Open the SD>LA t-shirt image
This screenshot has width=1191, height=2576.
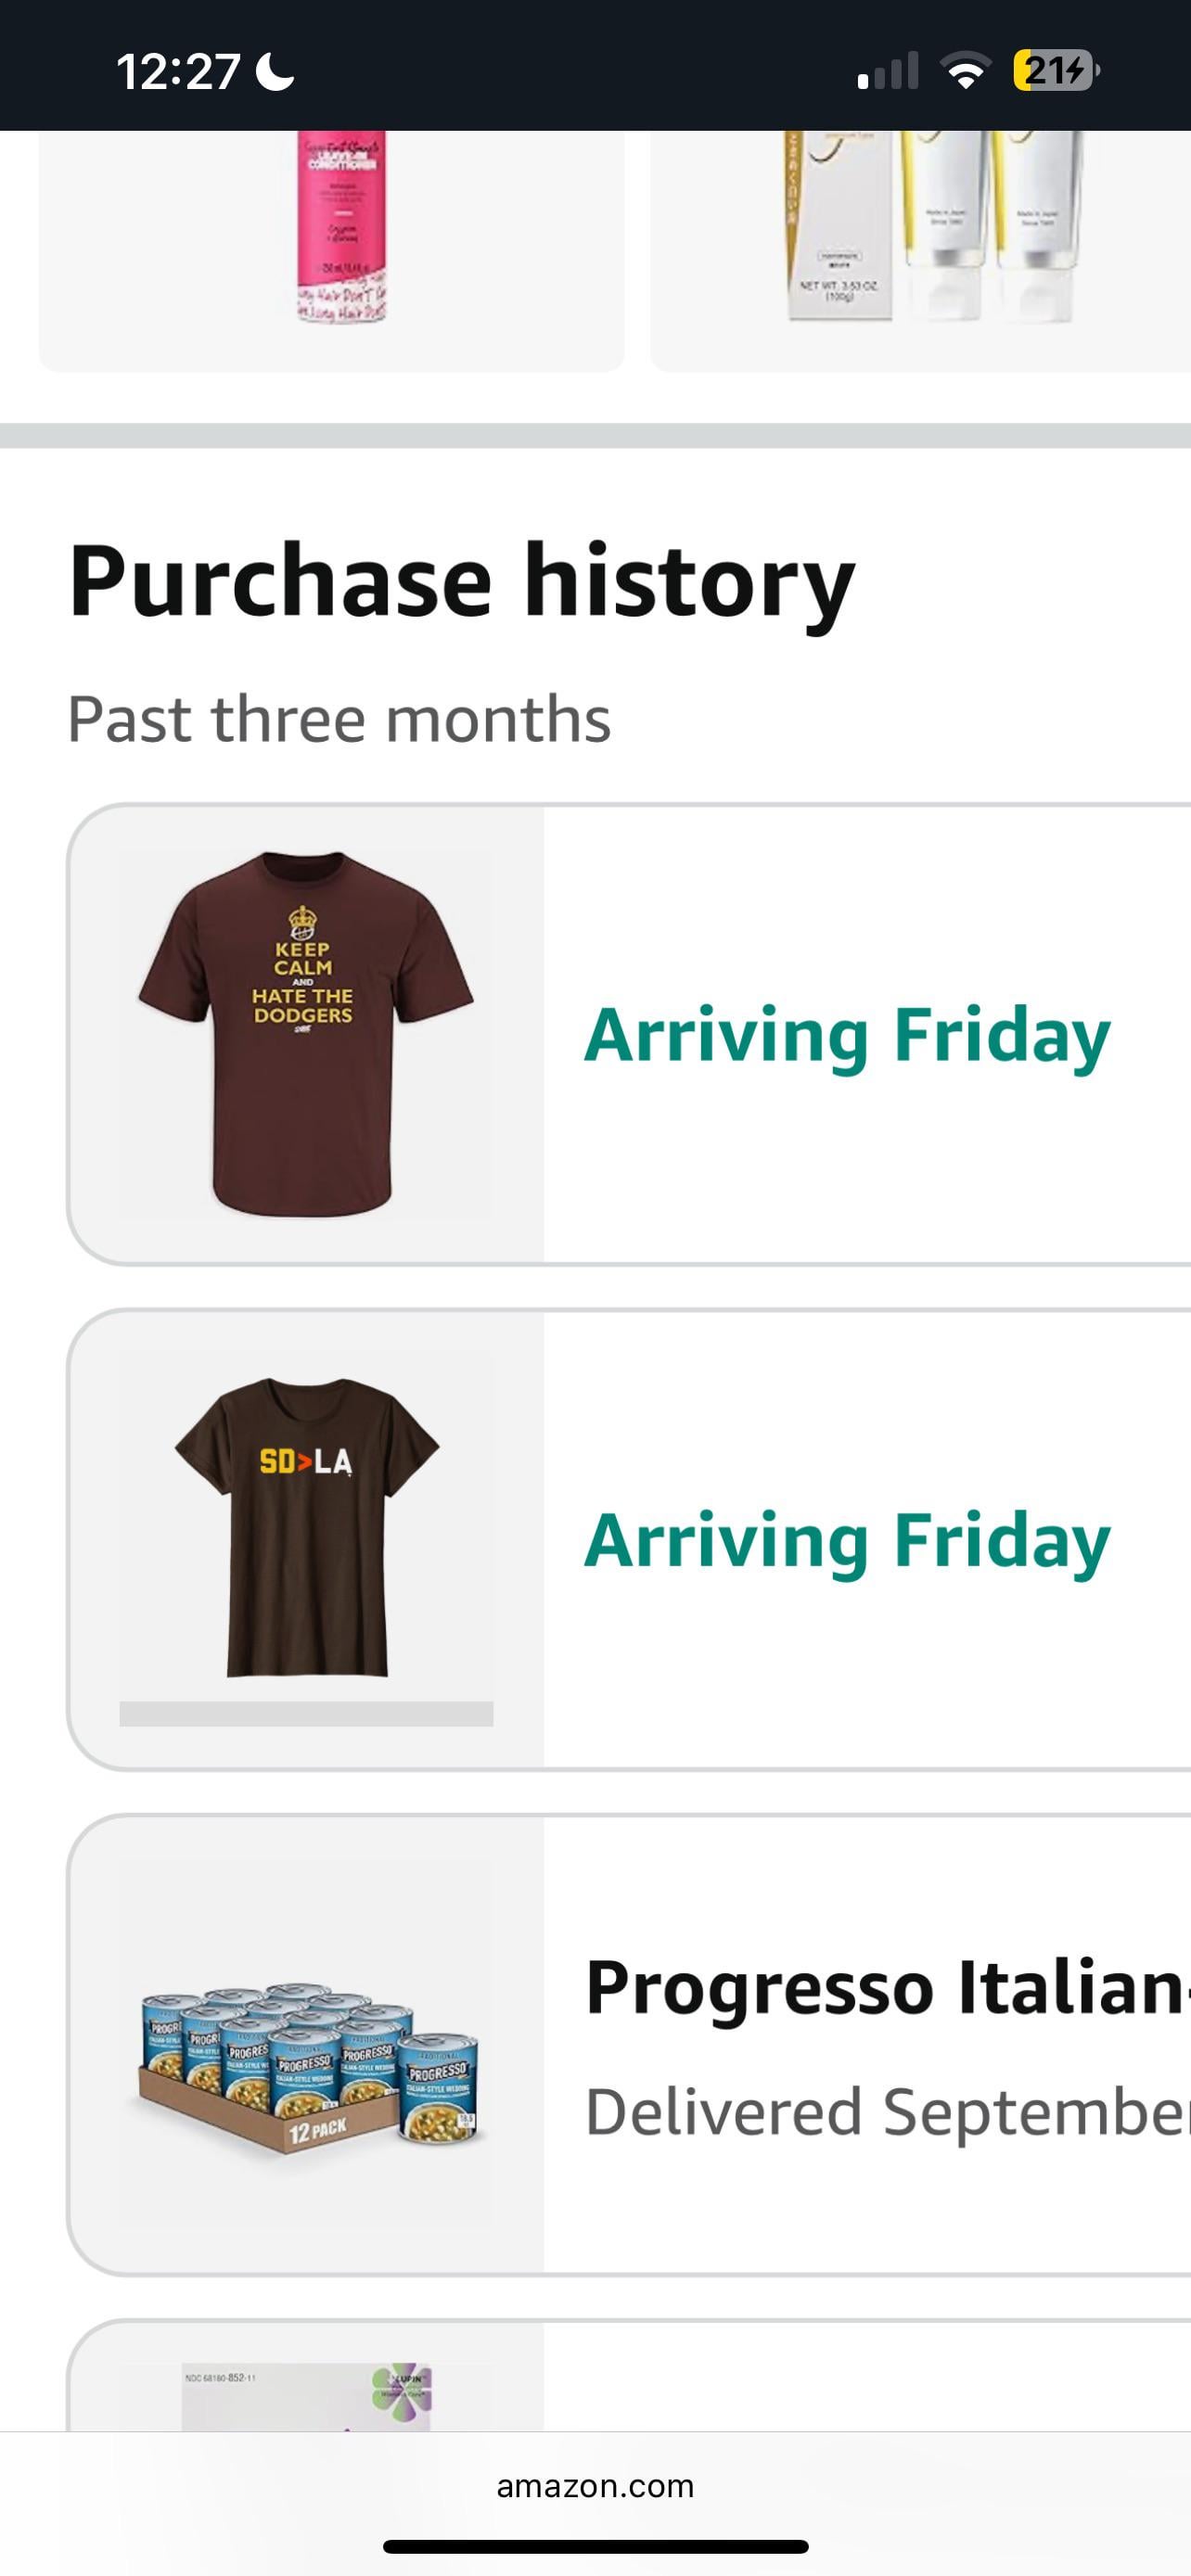tap(306, 1526)
